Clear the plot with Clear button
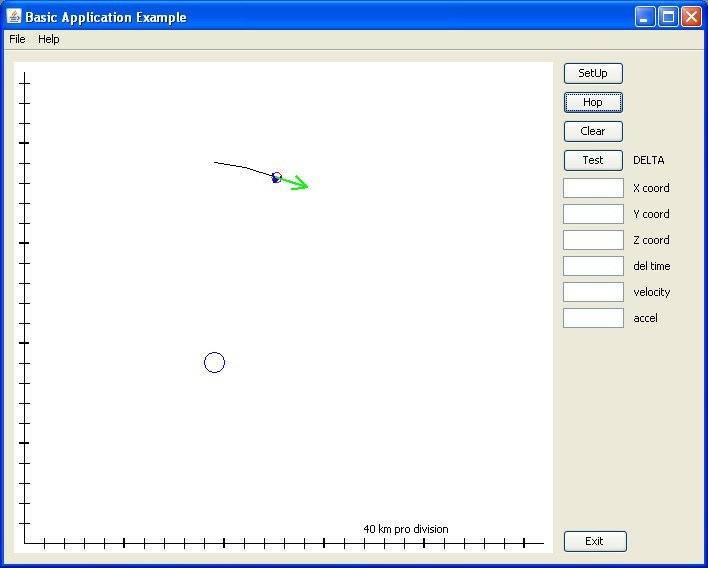The image size is (708, 568). click(x=593, y=131)
